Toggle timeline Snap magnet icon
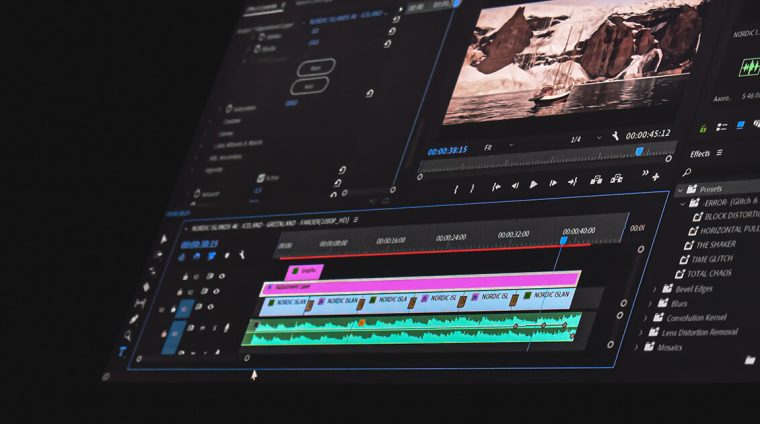This screenshot has height=424, width=760. point(196,257)
